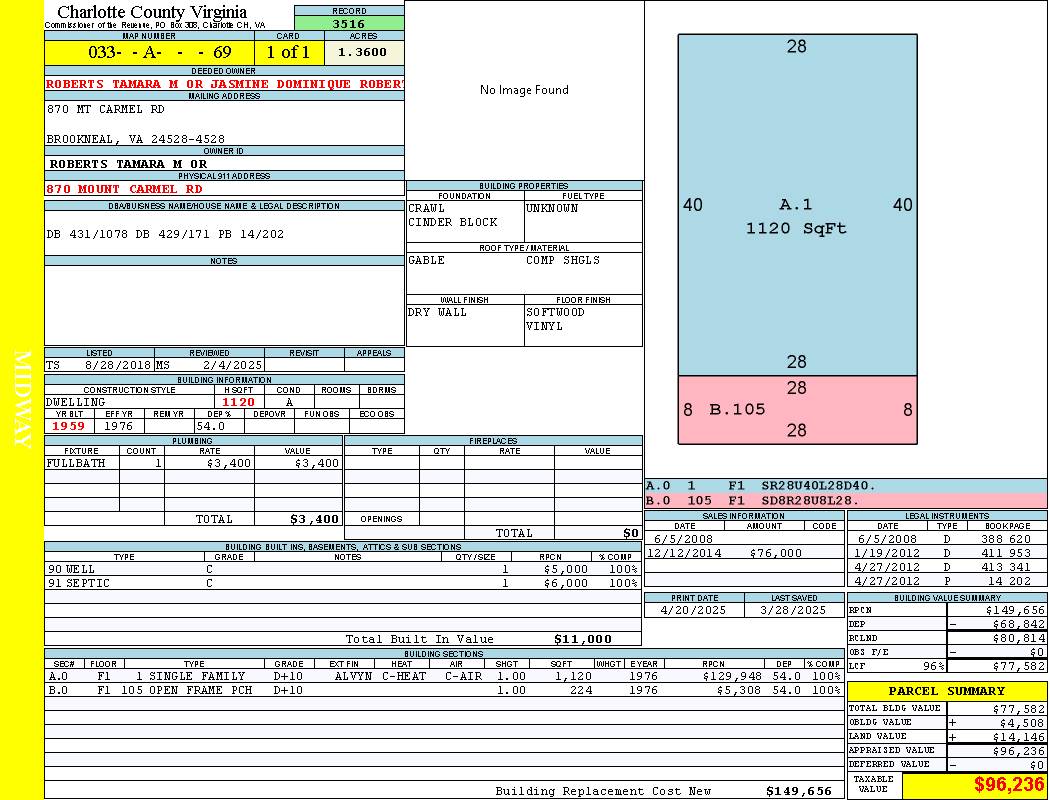Select mailing address 870 MT CARMEL RD
This screenshot has width=1050, height=800.
[x=105, y=109]
